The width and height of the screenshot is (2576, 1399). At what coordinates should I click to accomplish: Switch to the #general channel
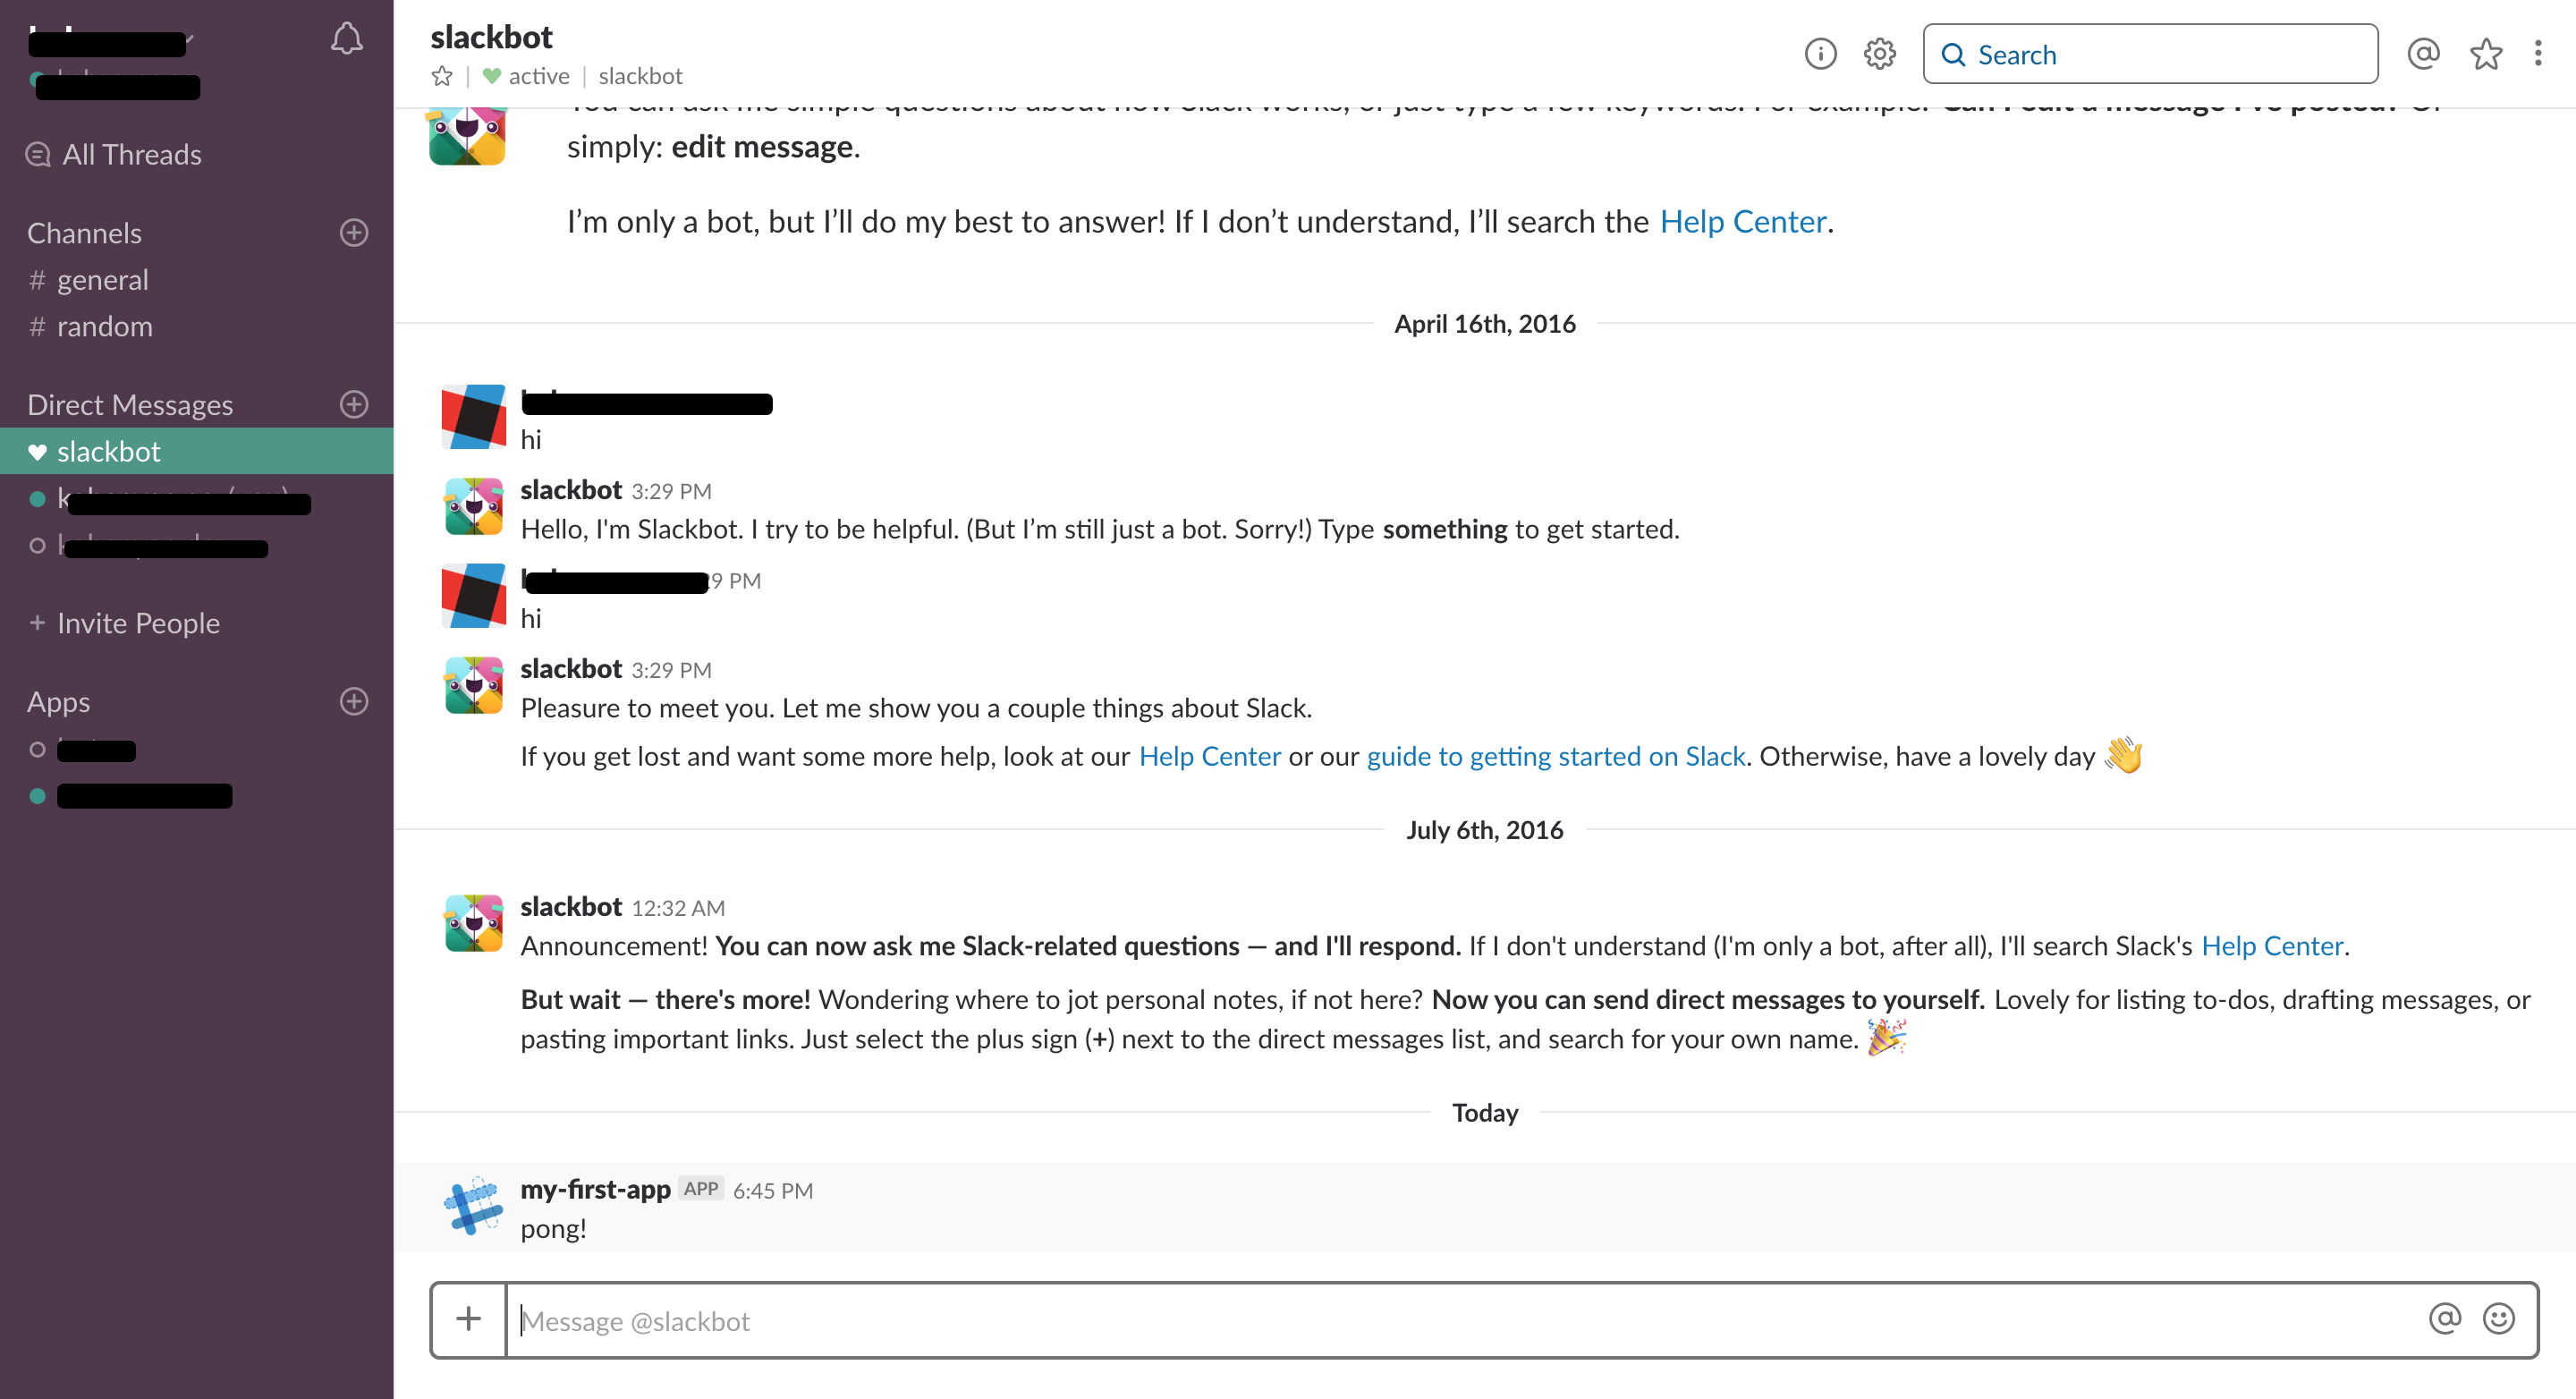point(101,279)
